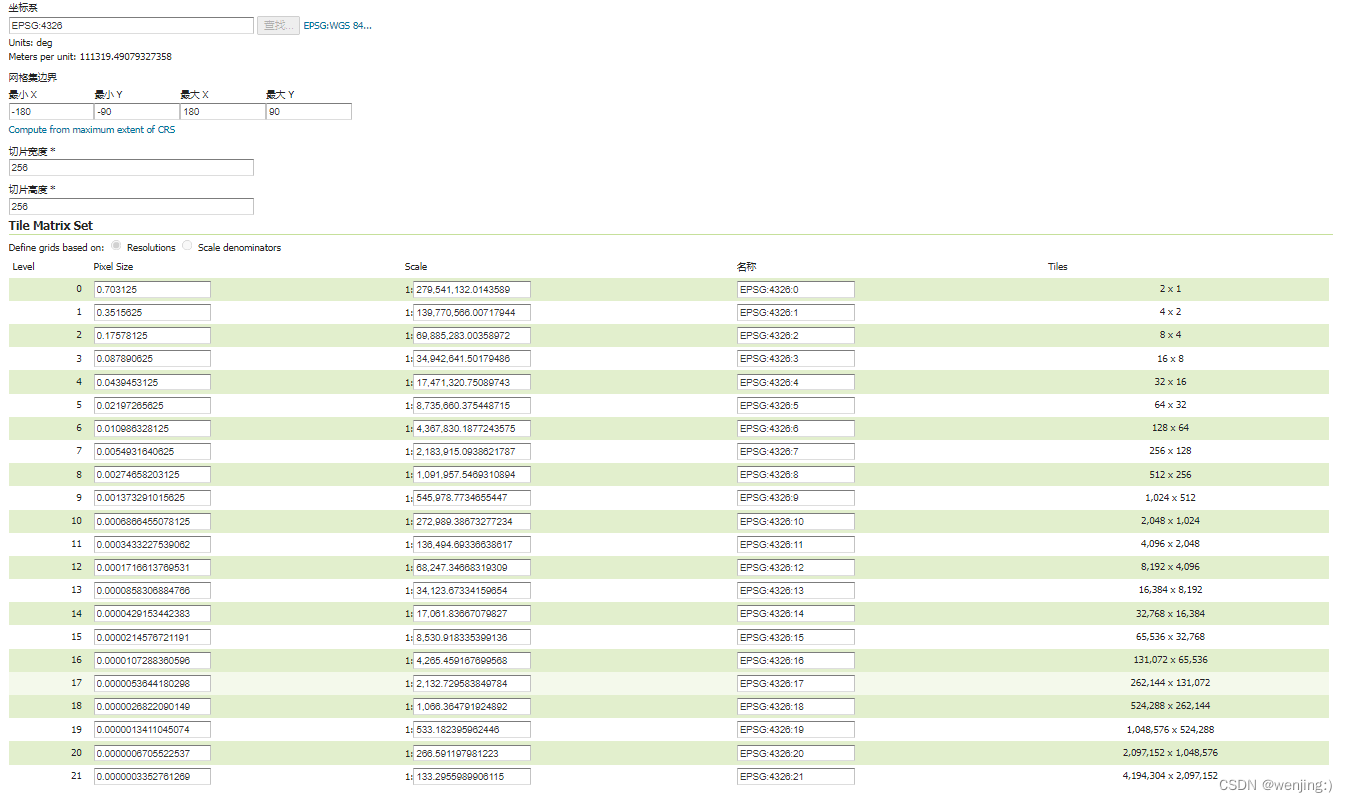Click the 最大 Y field with 90
Screen dimensions: 1347x802
[x=309, y=111]
